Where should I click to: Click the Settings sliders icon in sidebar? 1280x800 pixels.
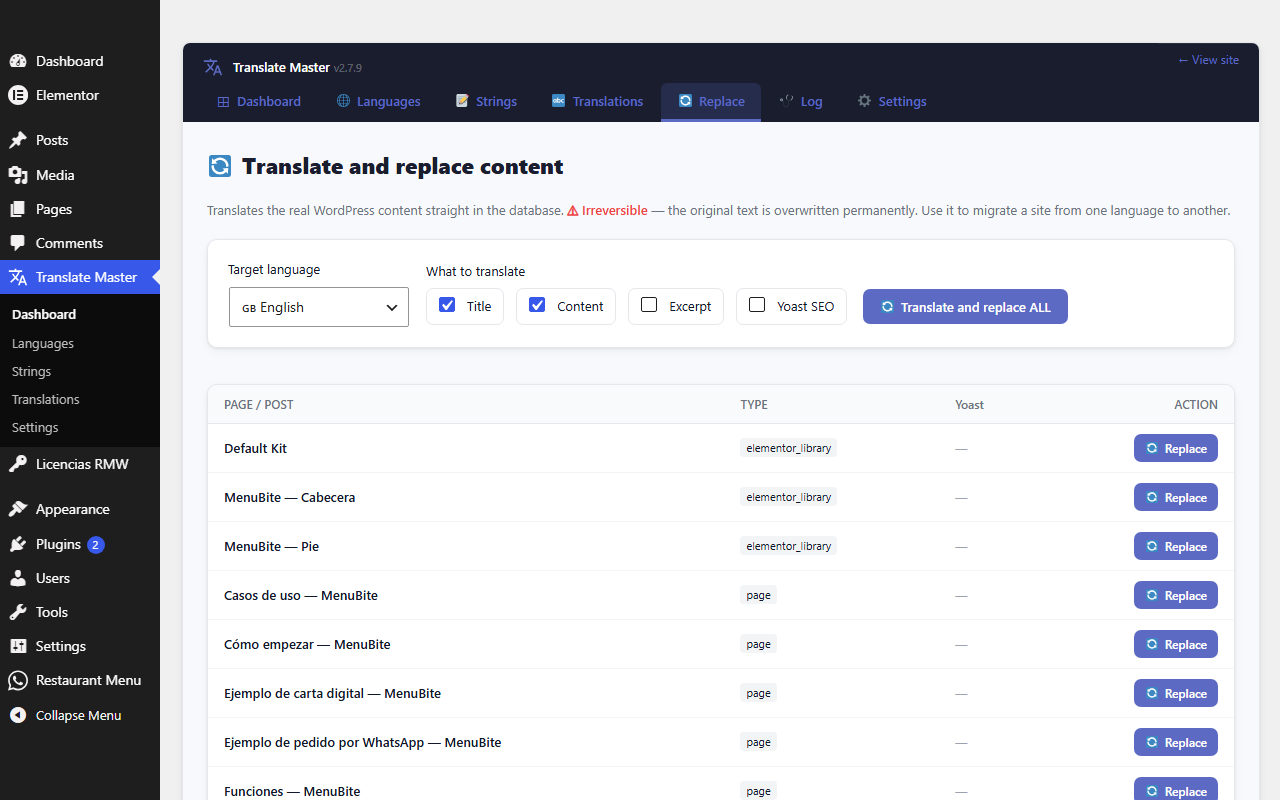18,646
